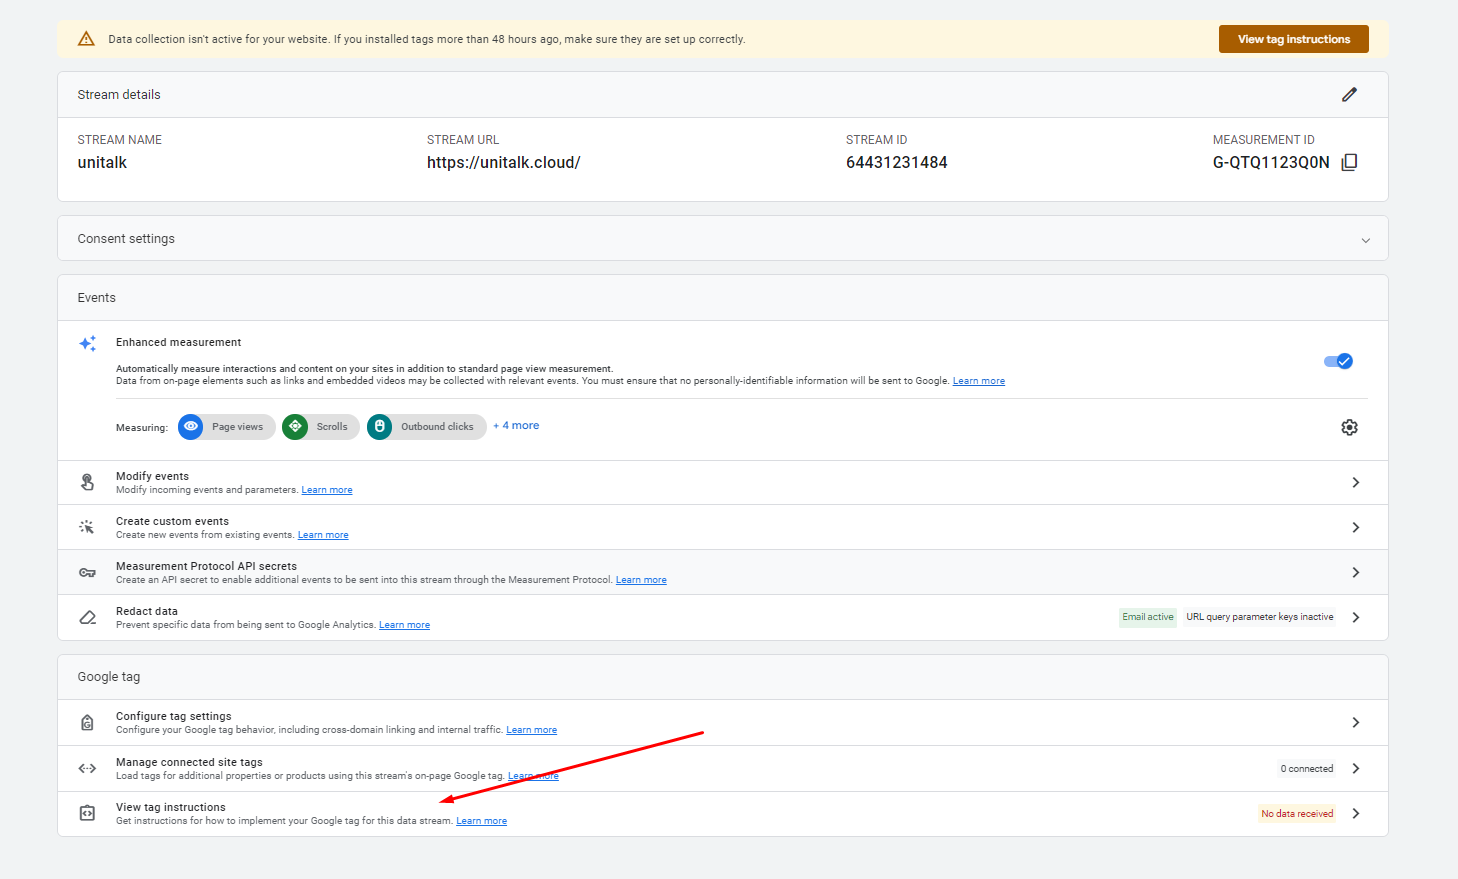The width and height of the screenshot is (1458, 879).
Task: Click the warning triangle icon in banner
Action: (86, 39)
